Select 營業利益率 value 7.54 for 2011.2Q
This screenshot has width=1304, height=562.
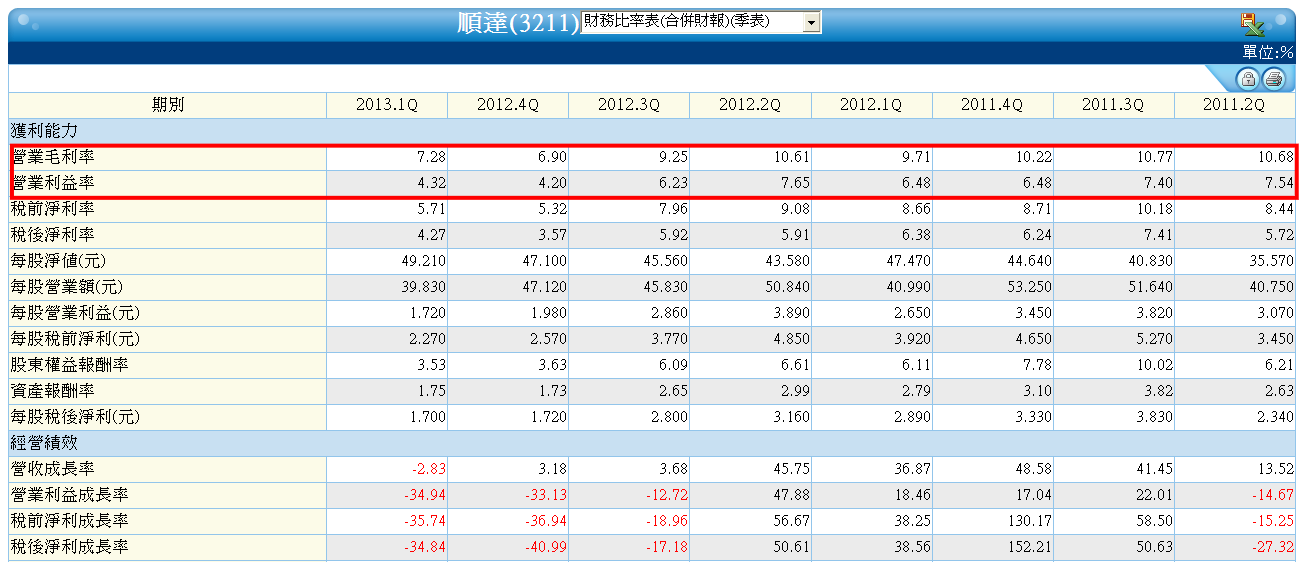(1278, 183)
